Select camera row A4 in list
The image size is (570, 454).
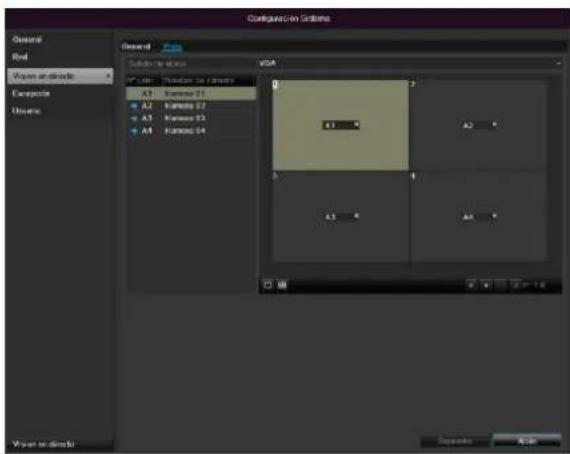click(191, 131)
